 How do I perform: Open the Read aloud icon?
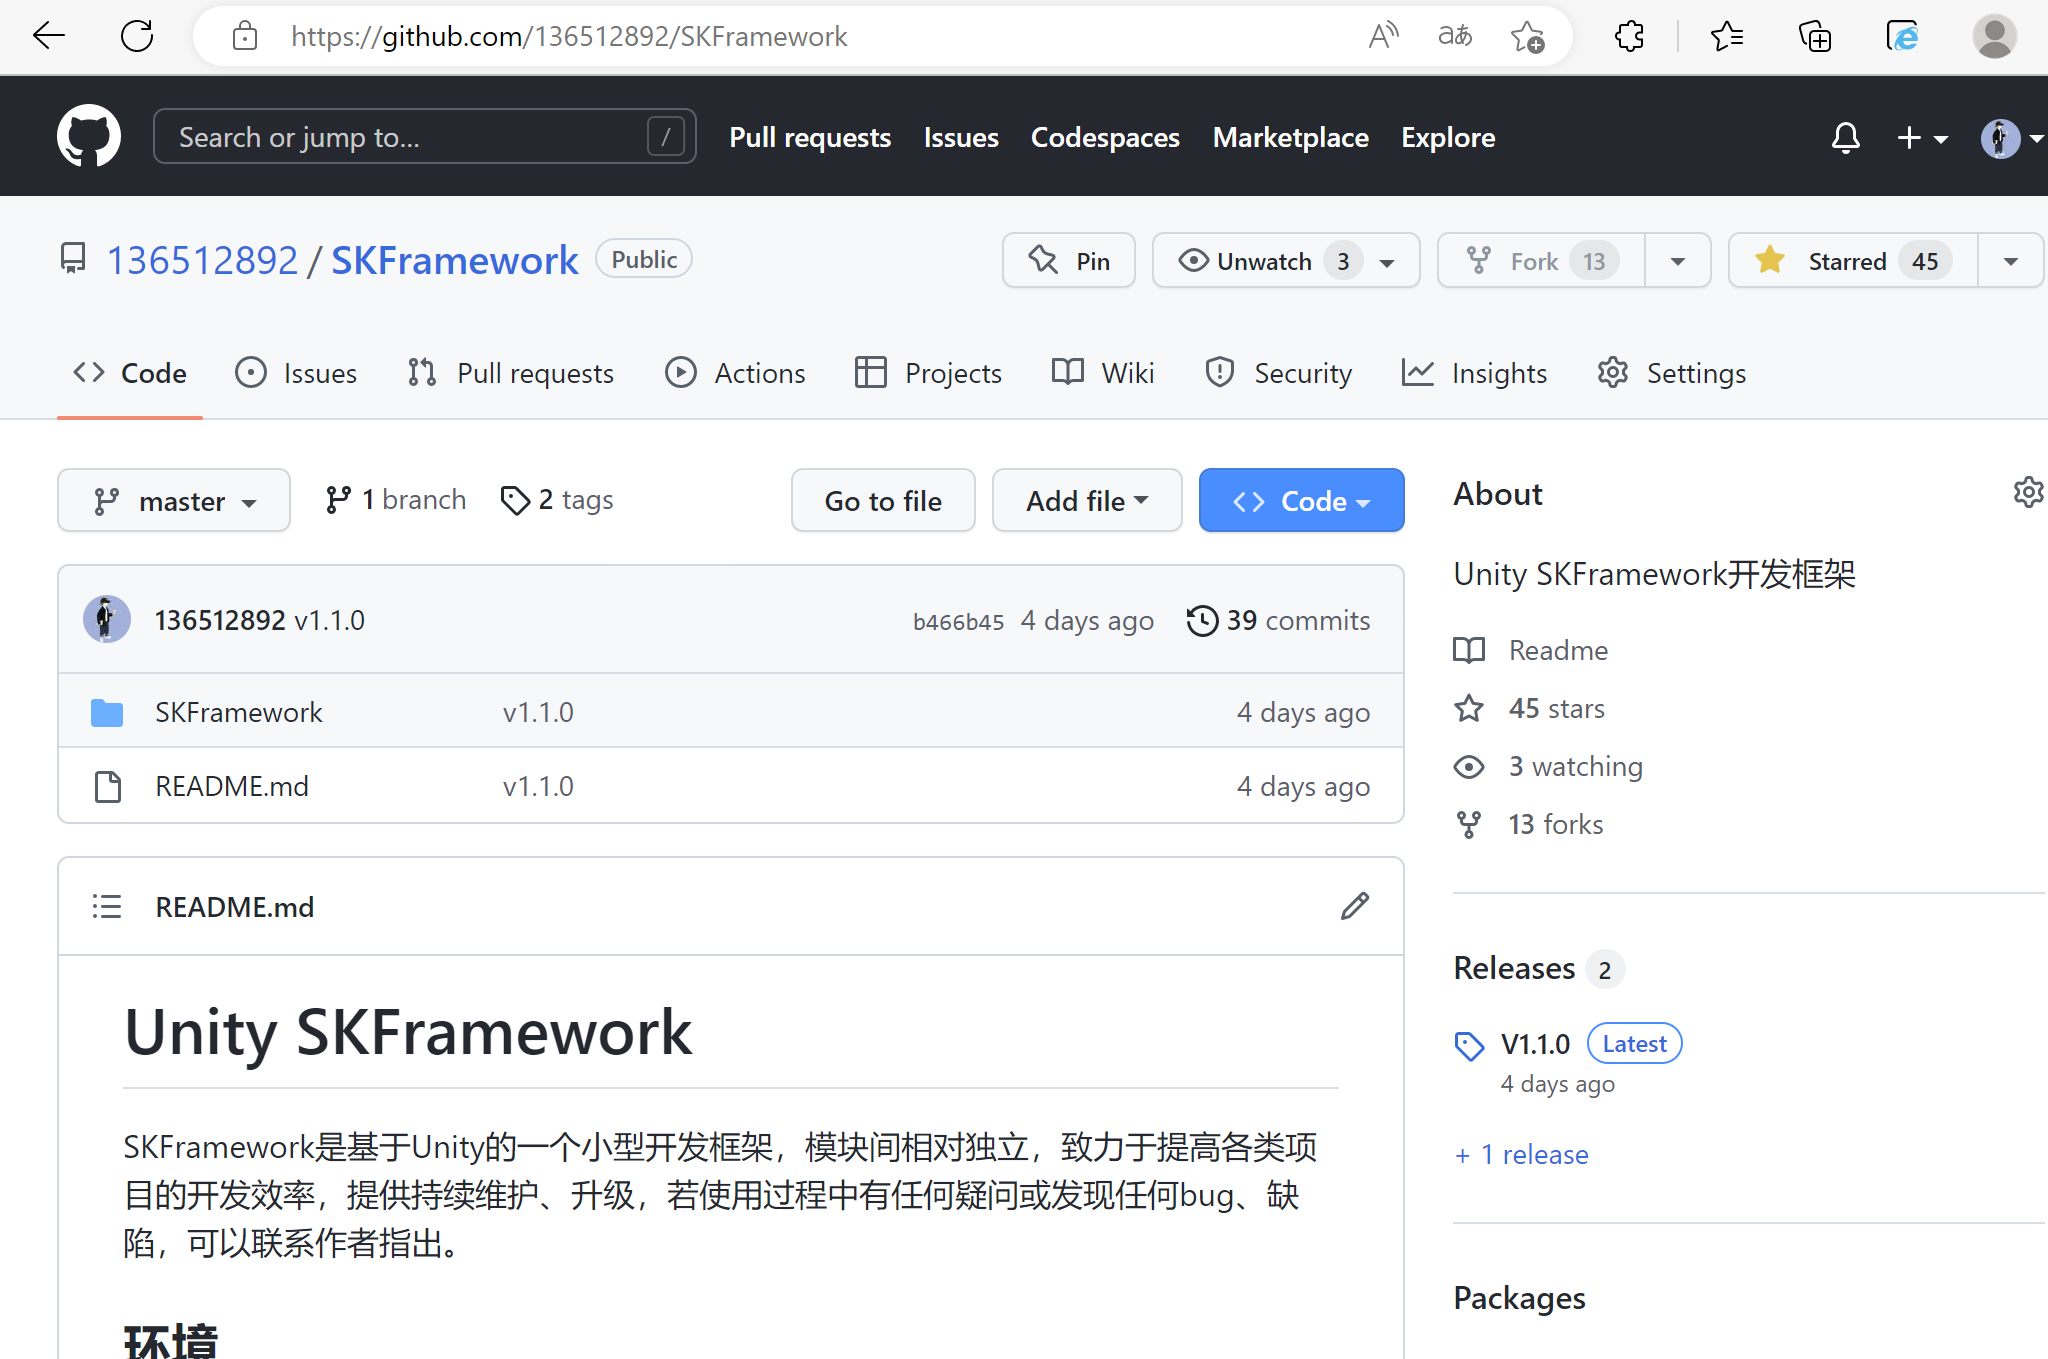tap(1383, 37)
